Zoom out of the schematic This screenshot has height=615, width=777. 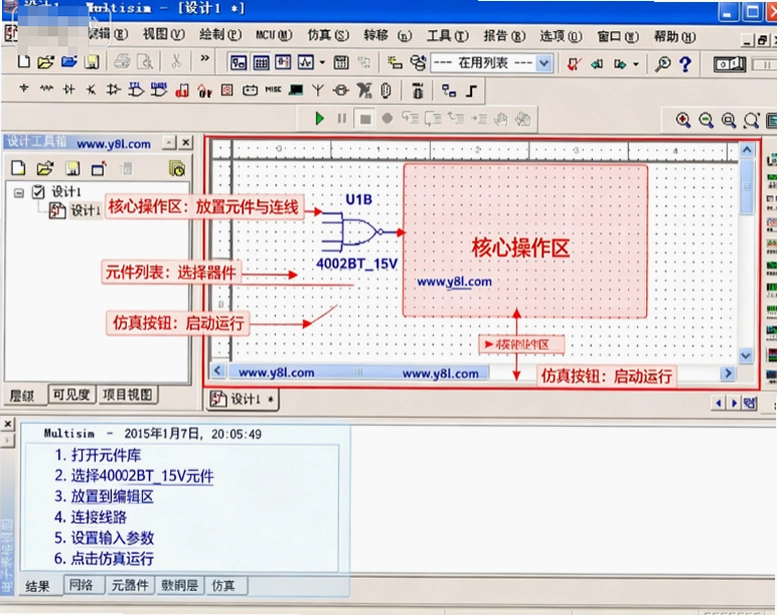[x=706, y=120]
